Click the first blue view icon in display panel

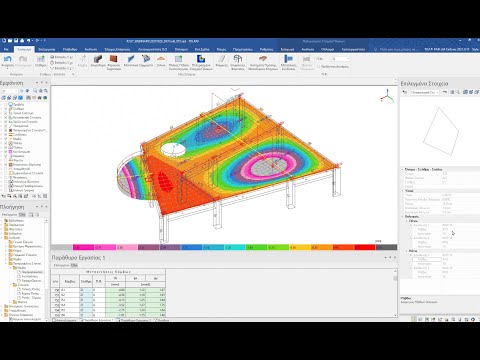coord(4,98)
